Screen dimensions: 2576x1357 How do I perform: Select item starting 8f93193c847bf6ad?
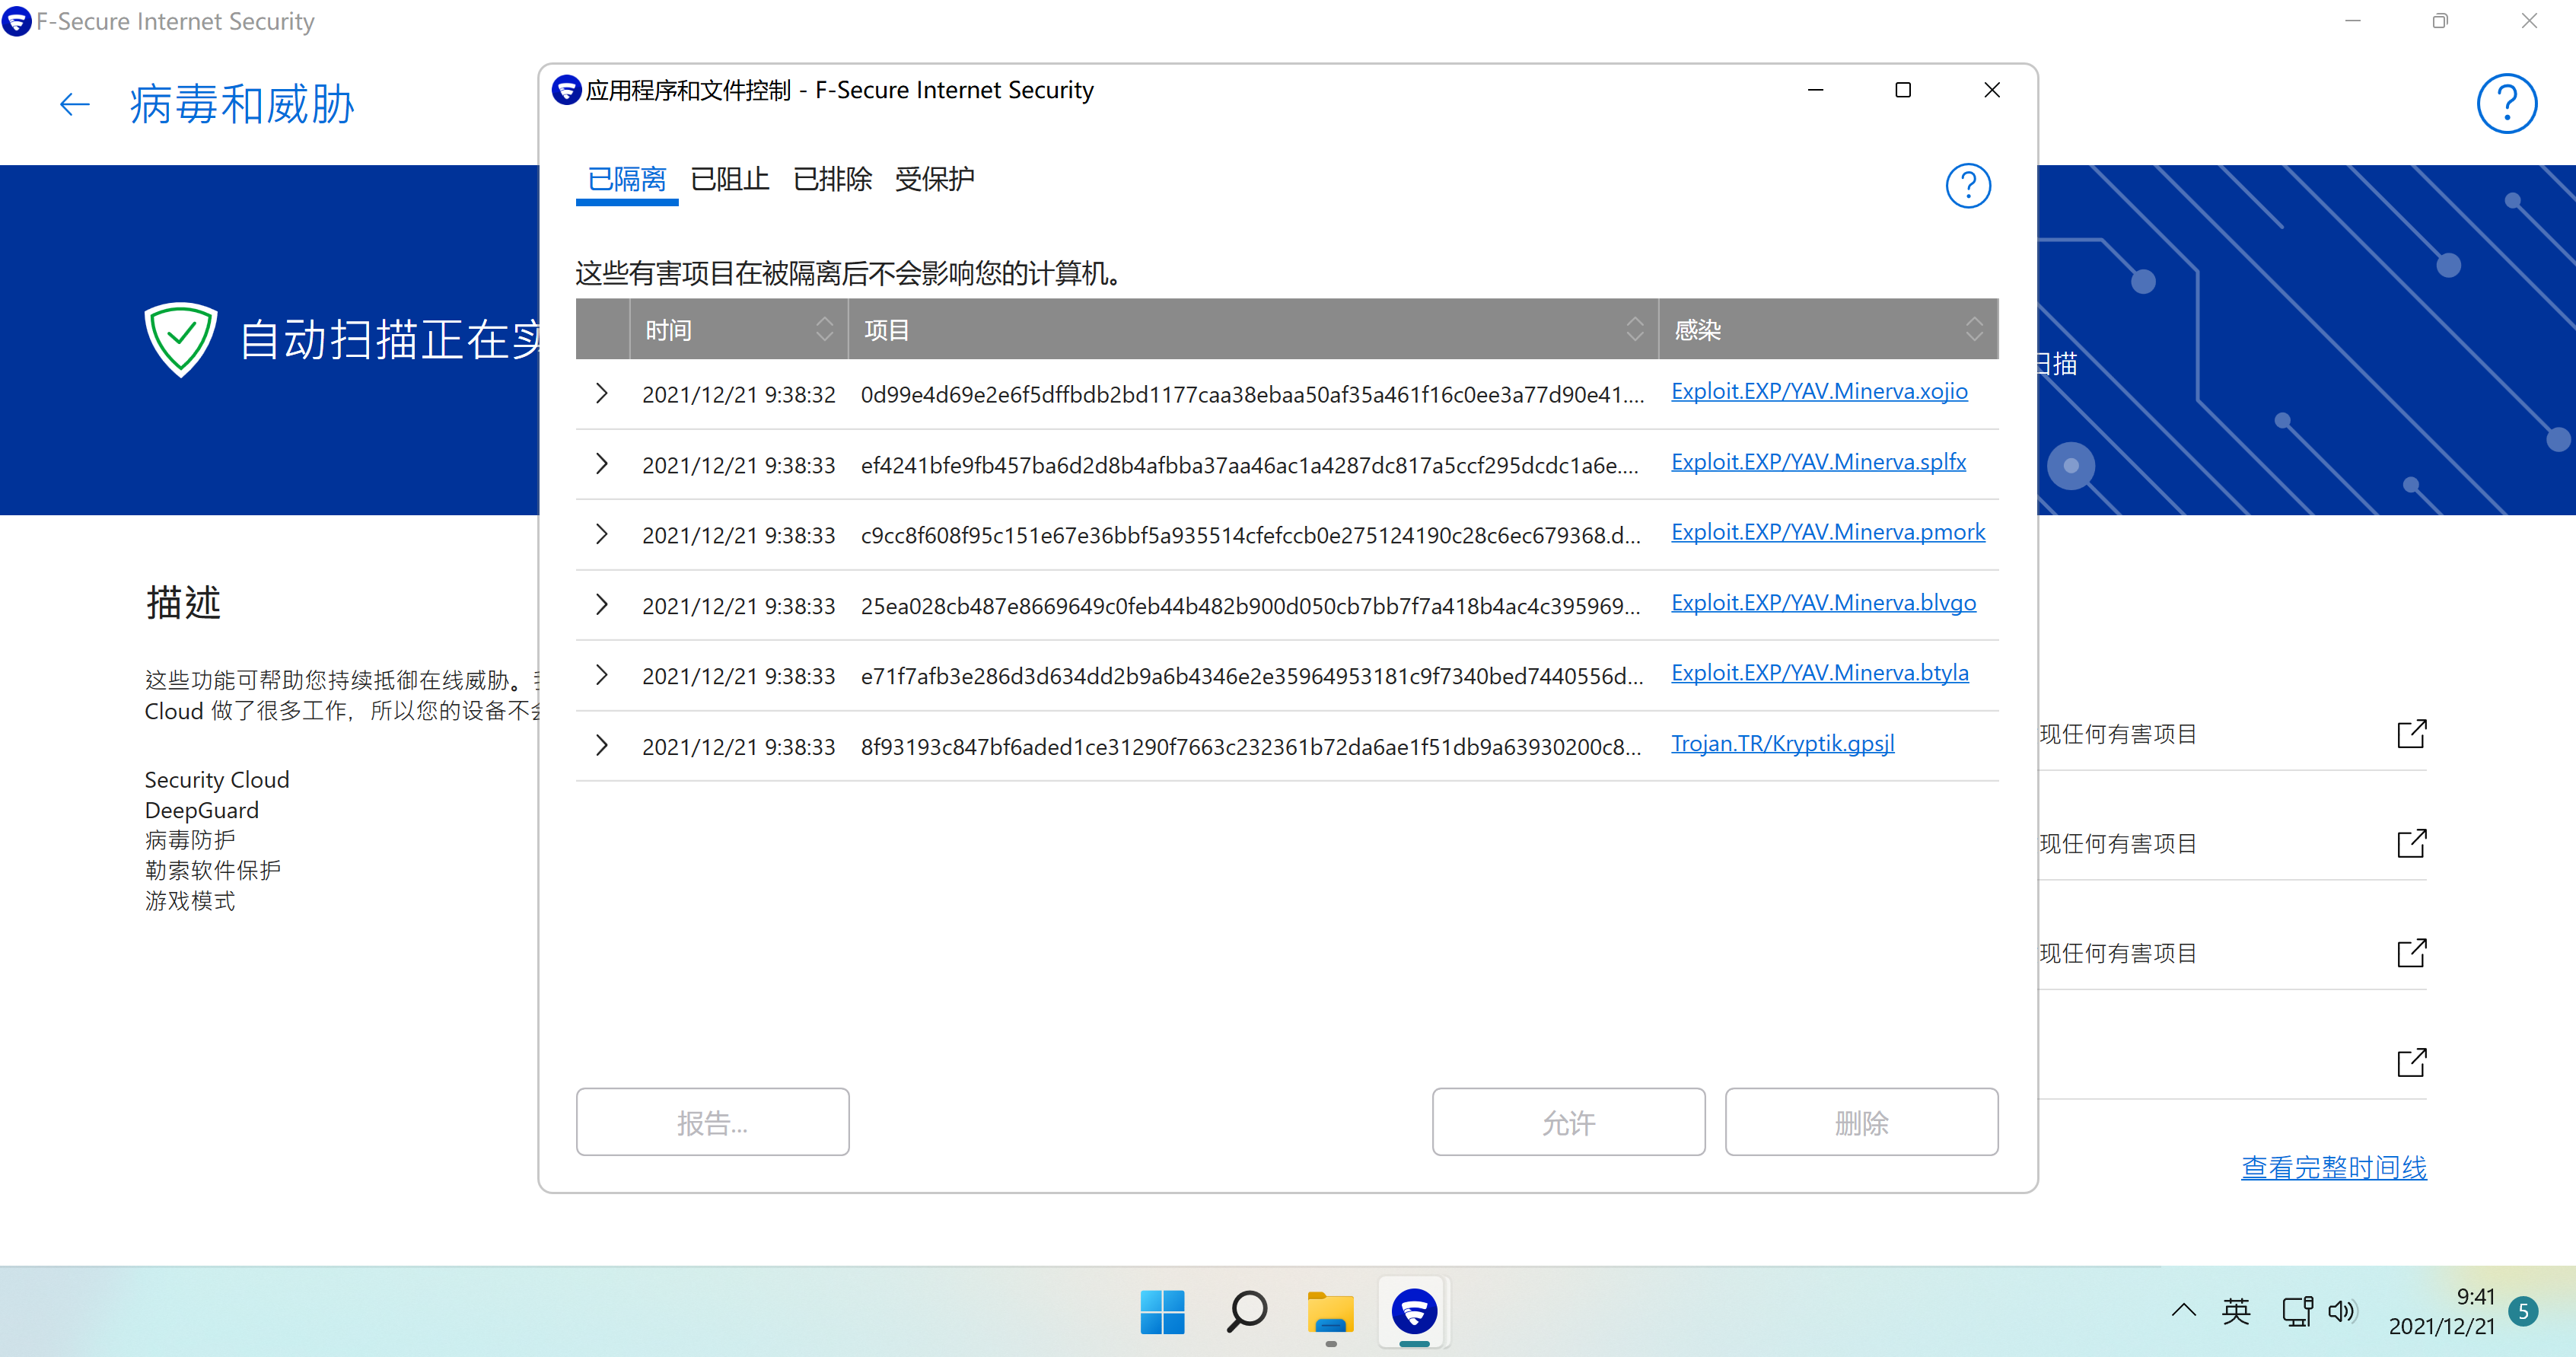pyautogui.click(x=1250, y=747)
